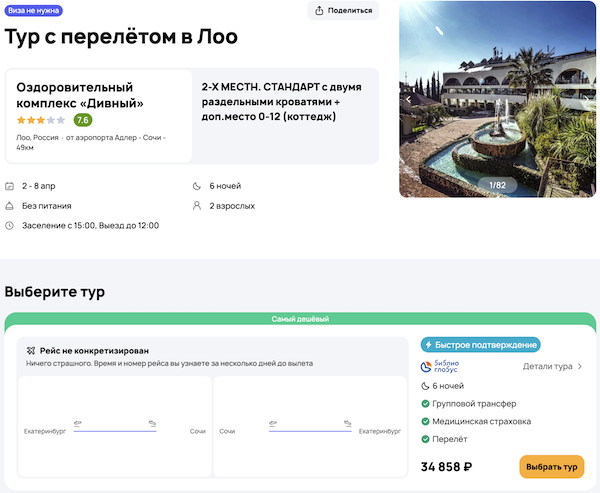Show previous hotel photo with left arrow
The height and width of the screenshot is (493, 600).
[x=408, y=99]
